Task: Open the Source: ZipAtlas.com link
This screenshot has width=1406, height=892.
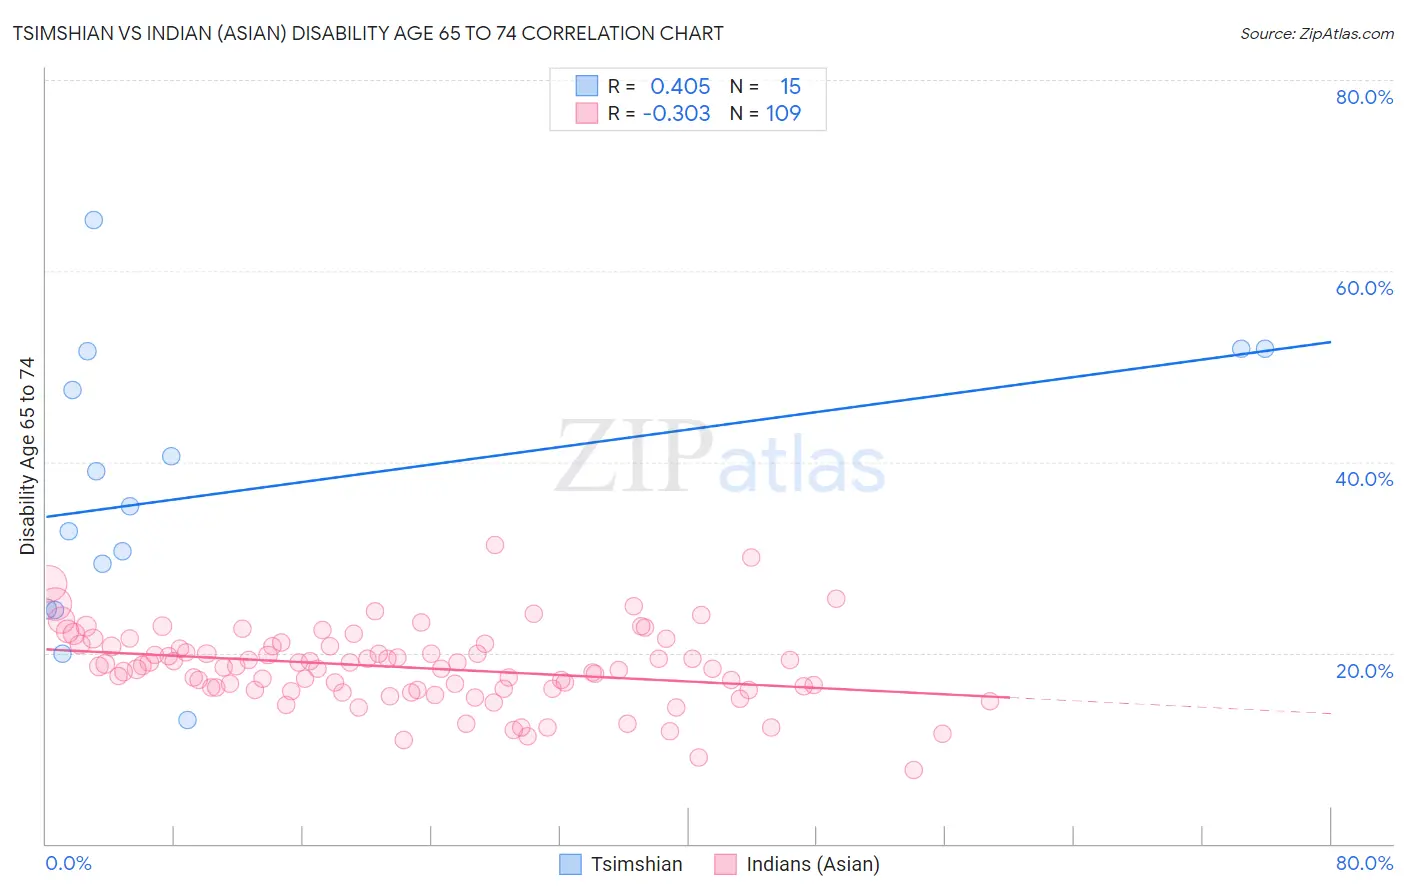Action: pyautogui.click(x=1317, y=33)
